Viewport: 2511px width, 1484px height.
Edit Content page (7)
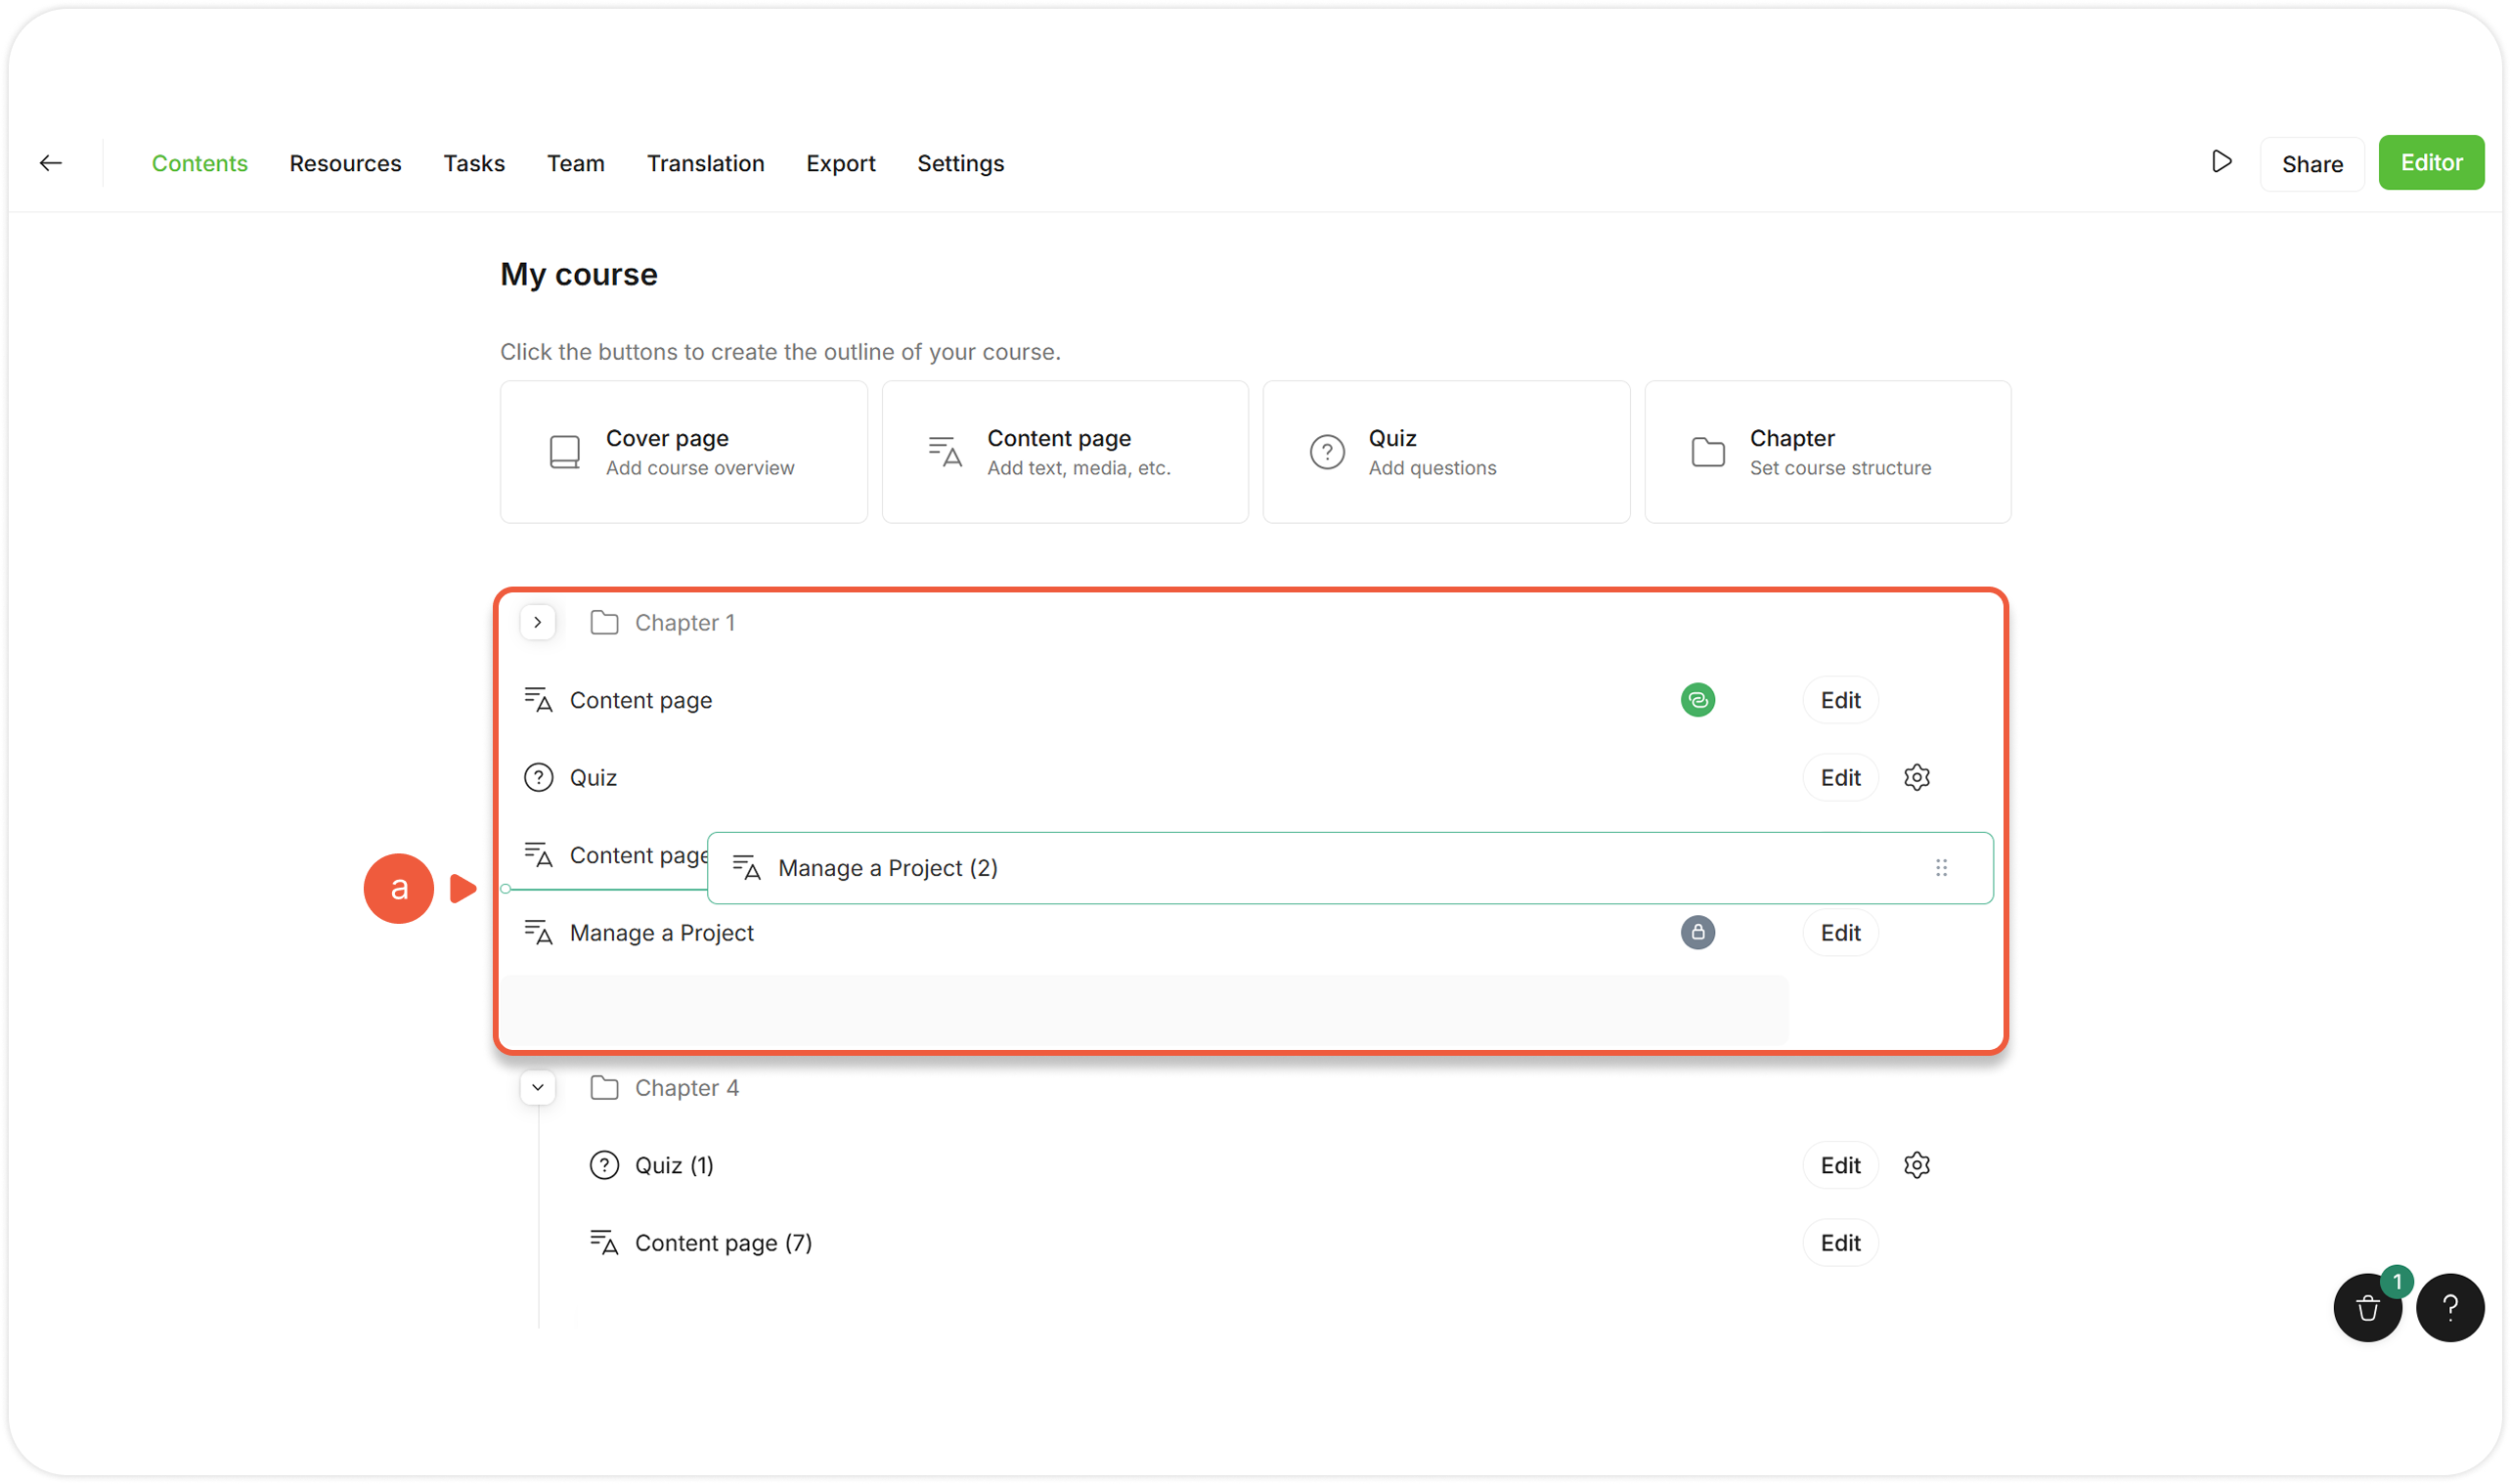[1839, 1243]
